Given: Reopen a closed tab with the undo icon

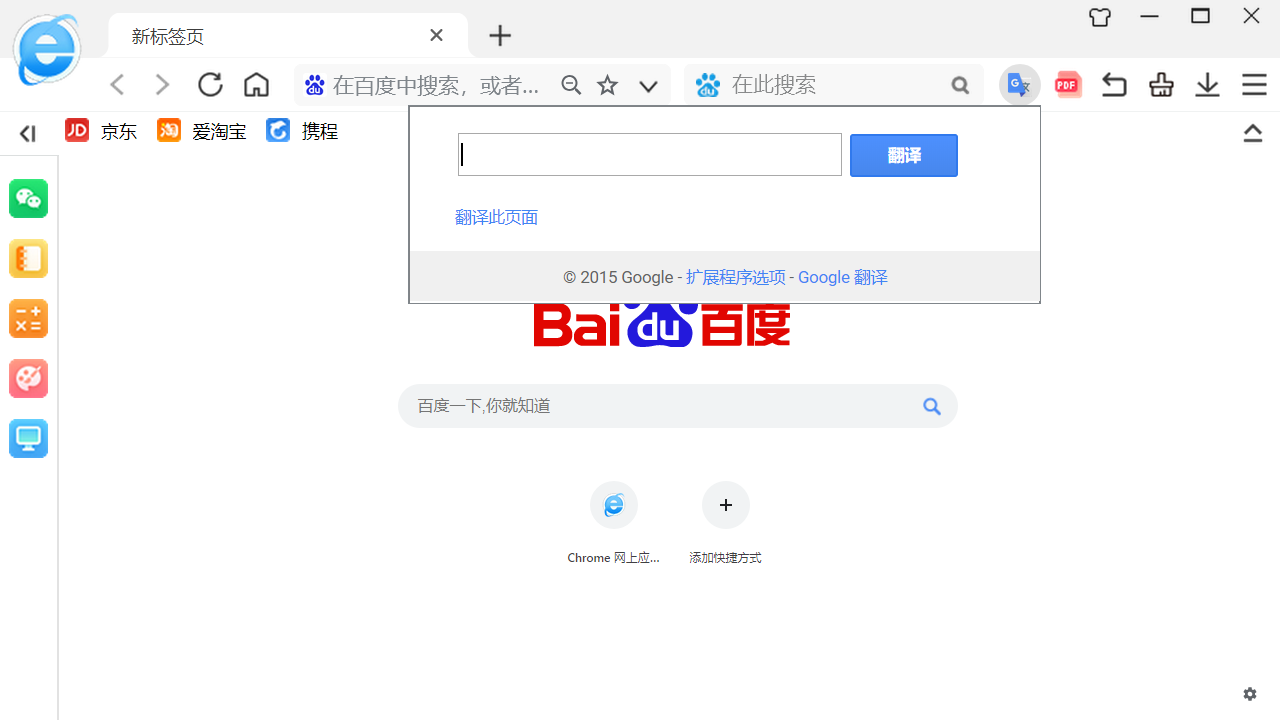Looking at the screenshot, I should tap(1113, 85).
